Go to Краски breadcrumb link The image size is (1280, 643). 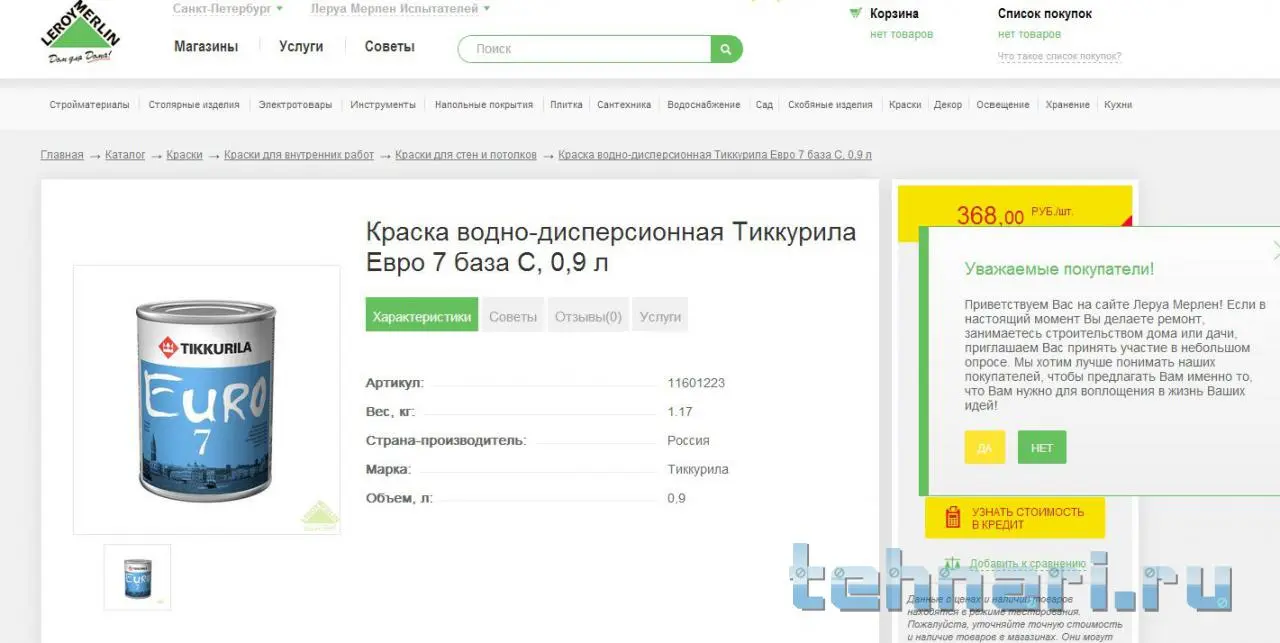click(185, 155)
